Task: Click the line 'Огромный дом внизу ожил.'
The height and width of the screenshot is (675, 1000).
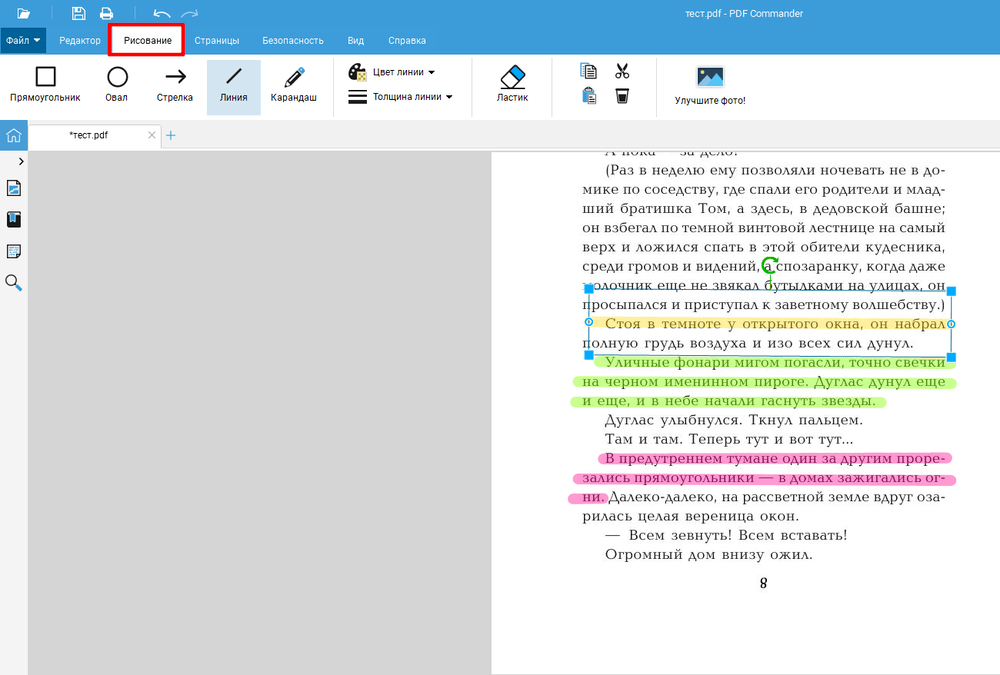Action: coord(709,554)
